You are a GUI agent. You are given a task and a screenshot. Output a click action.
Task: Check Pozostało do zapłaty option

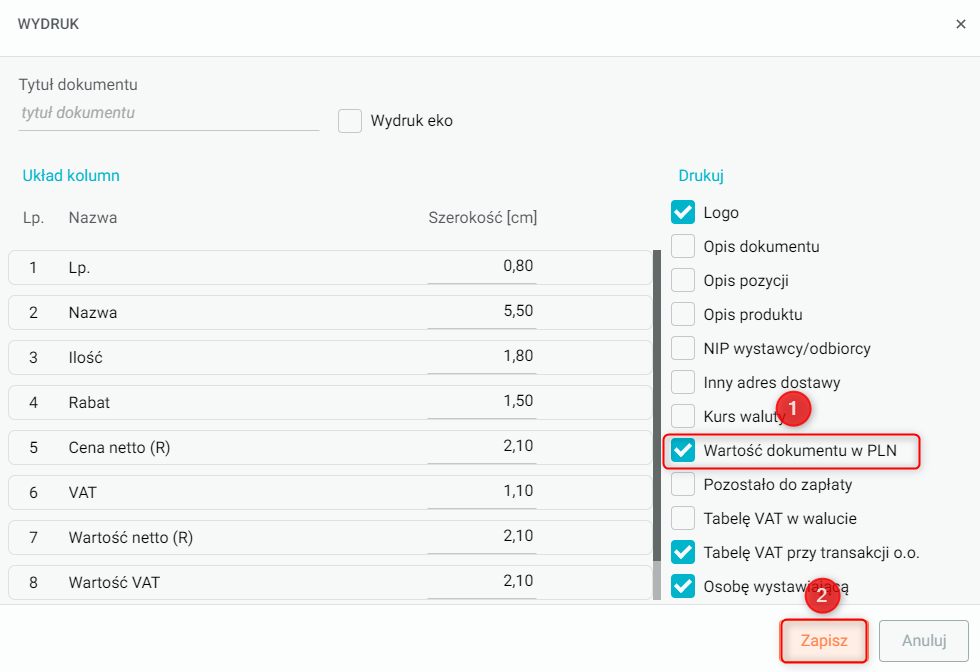click(x=683, y=484)
